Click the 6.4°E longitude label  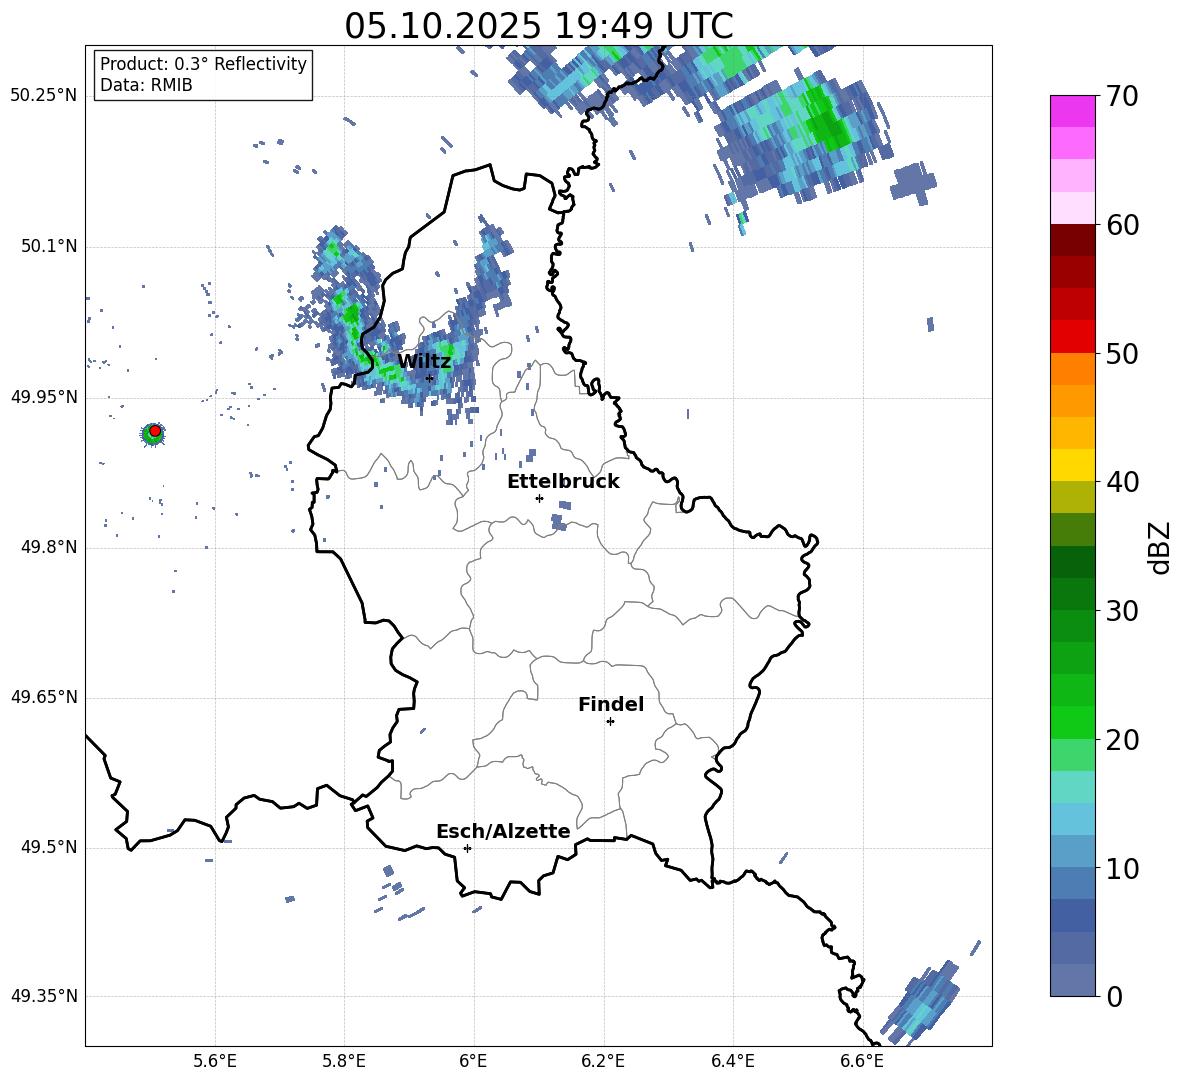coord(732,1061)
